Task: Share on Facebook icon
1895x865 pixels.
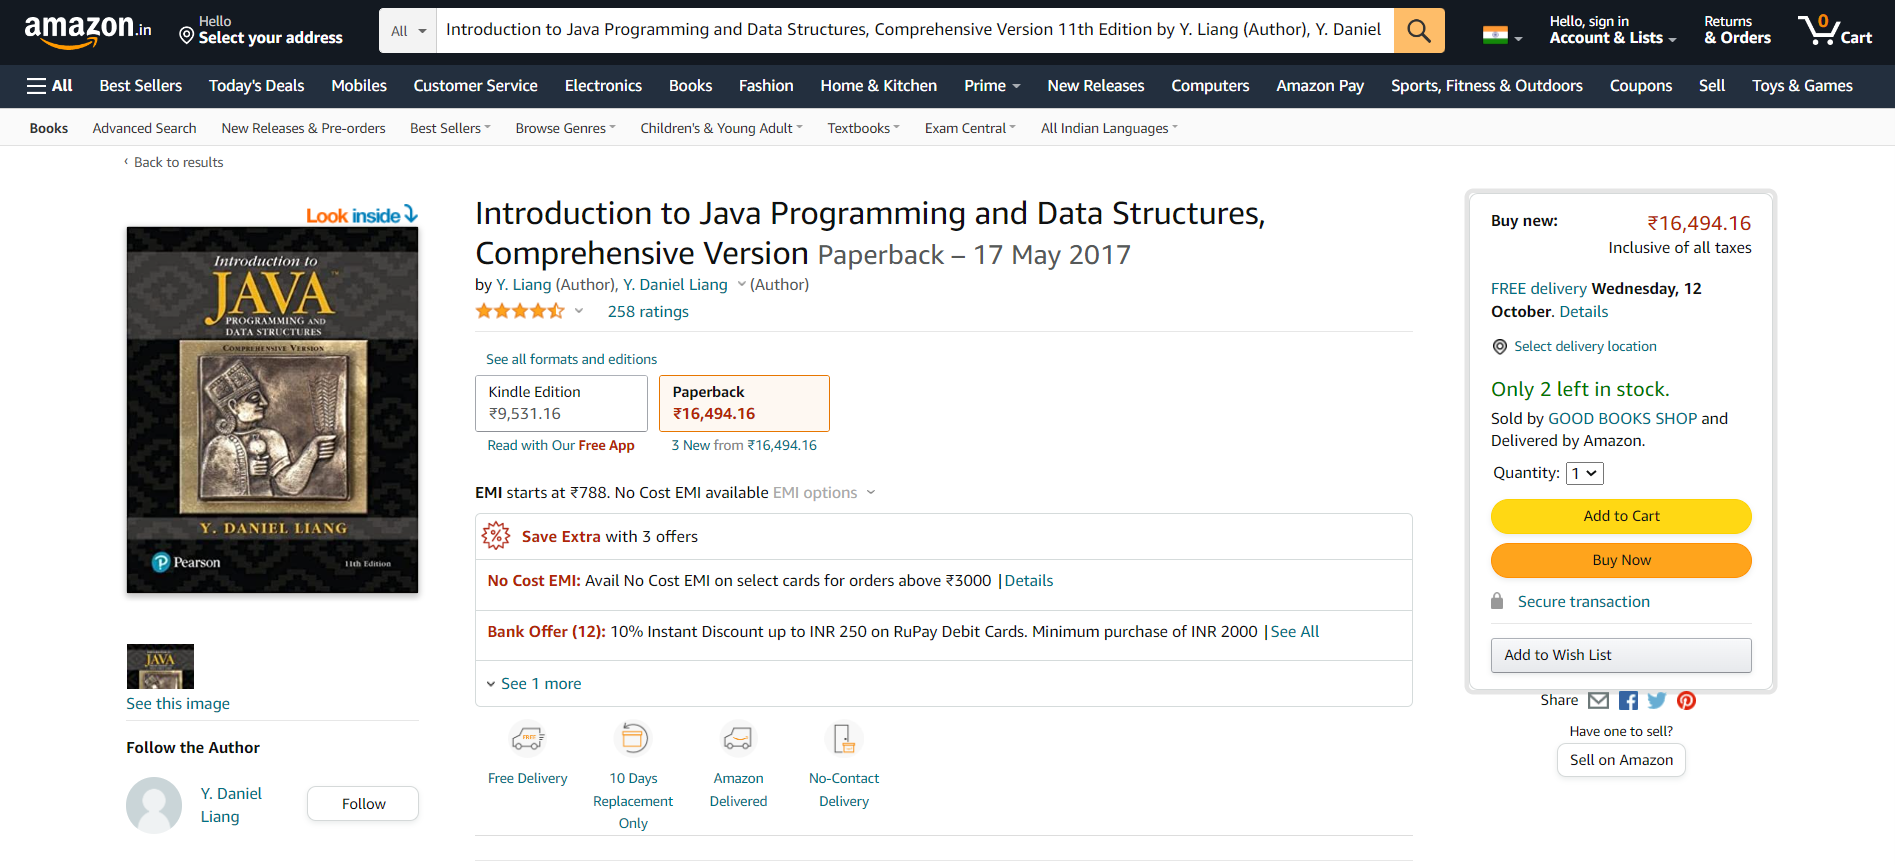Action: coord(1628,700)
